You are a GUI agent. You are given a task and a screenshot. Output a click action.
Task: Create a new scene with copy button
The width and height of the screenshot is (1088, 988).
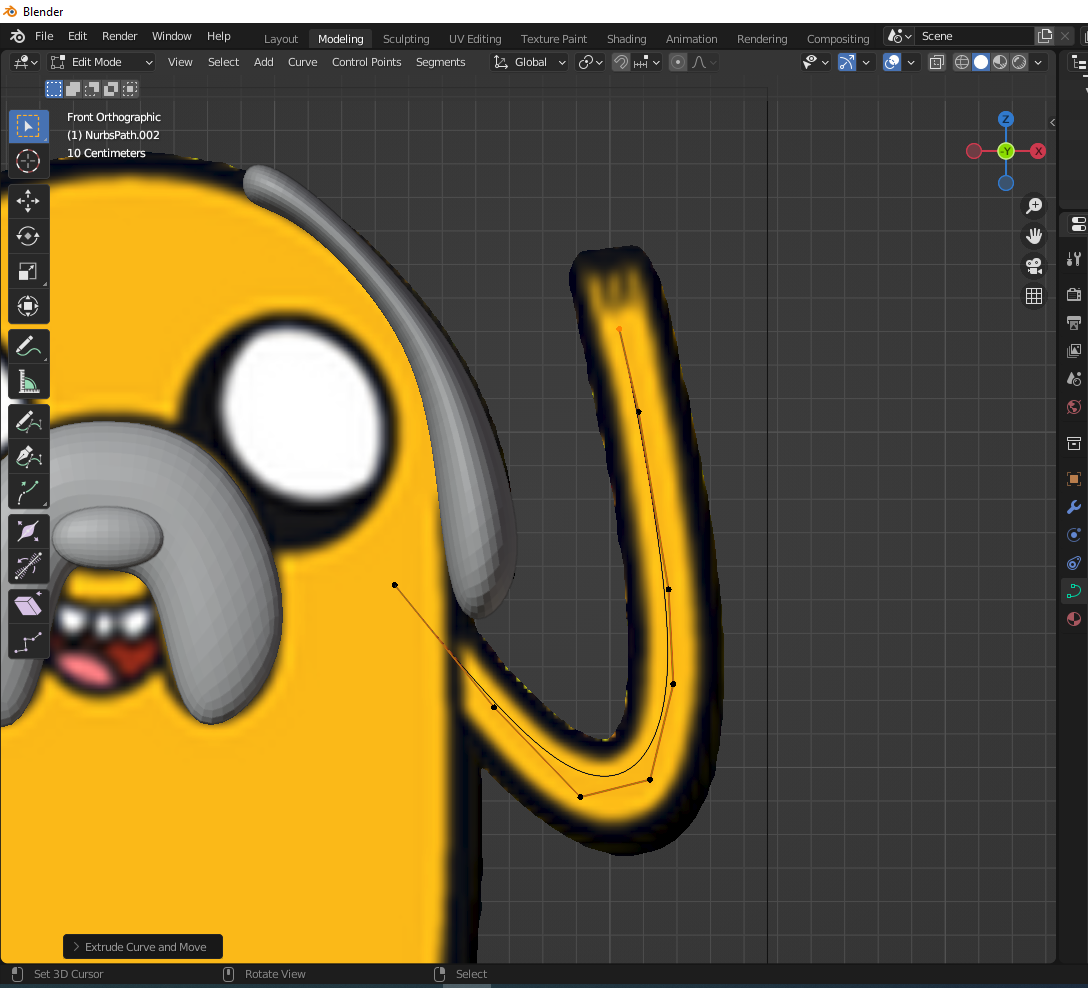coord(1045,36)
